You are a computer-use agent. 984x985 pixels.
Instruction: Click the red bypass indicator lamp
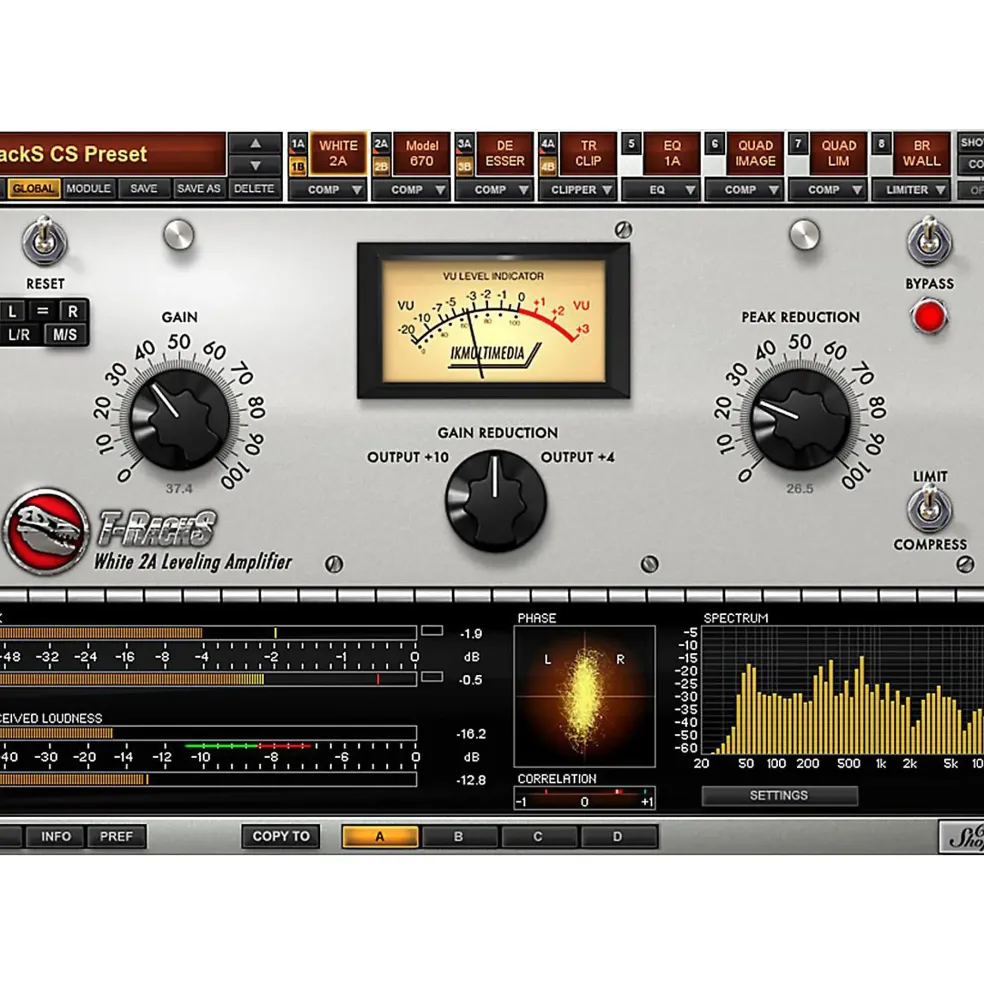[929, 317]
